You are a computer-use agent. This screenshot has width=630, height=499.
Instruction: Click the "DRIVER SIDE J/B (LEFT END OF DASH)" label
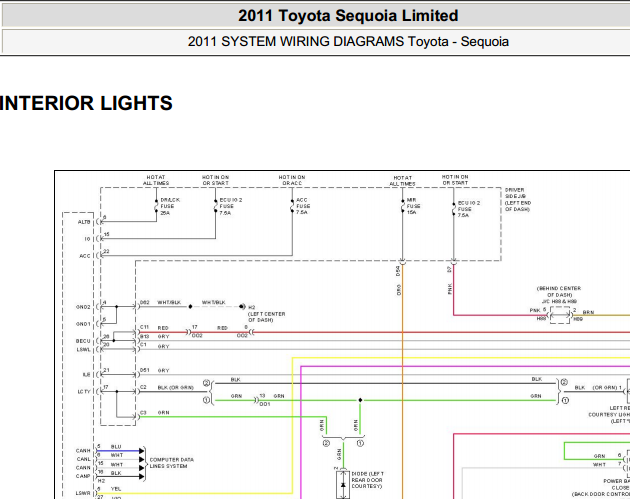pos(518,200)
